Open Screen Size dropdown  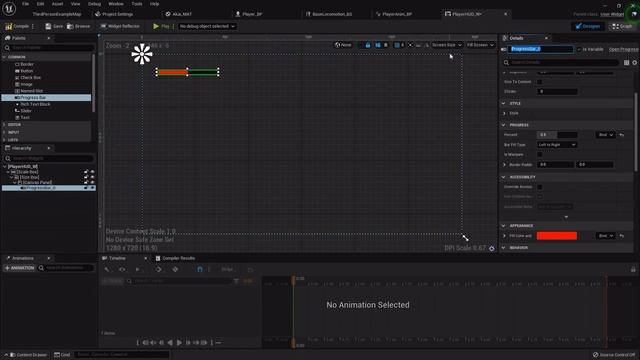[447, 45]
